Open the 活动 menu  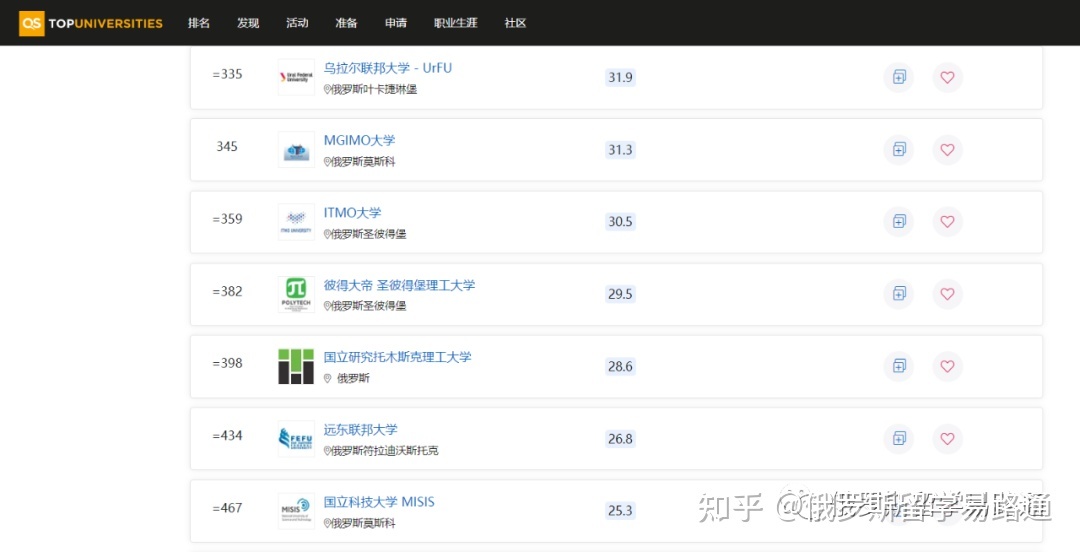pos(298,23)
